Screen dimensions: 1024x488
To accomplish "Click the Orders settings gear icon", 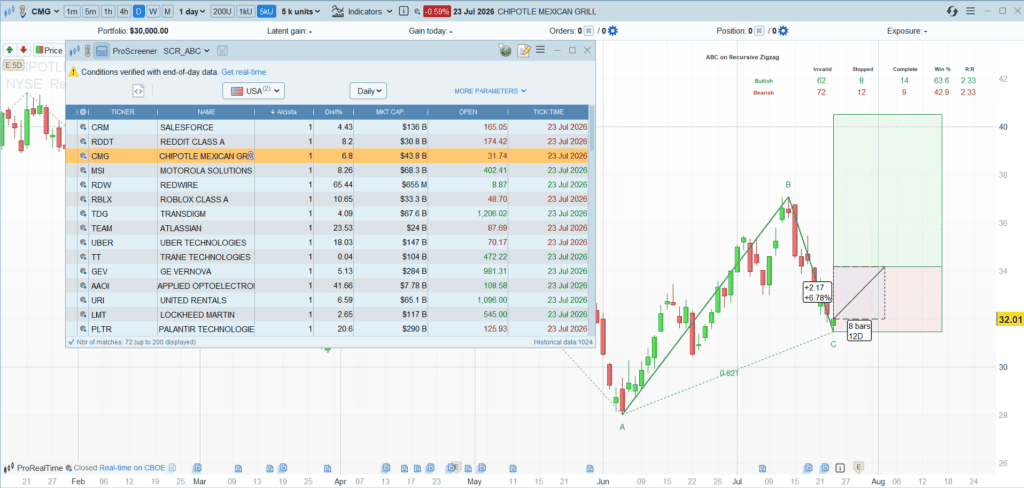I will pos(613,31).
